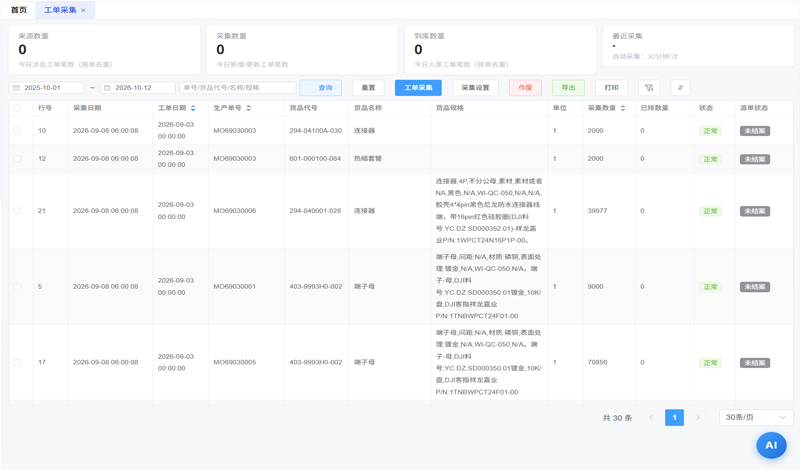Check the row 21 checkbox

click(17, 211)
